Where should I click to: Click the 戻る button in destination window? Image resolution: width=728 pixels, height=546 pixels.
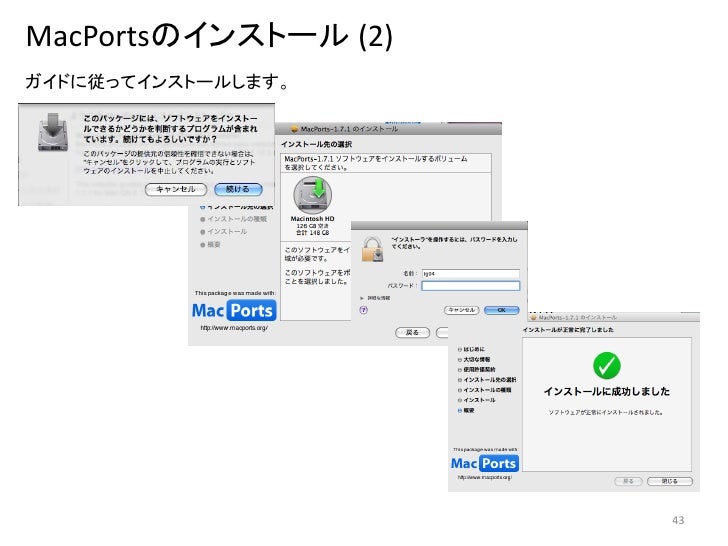[412, 332]
